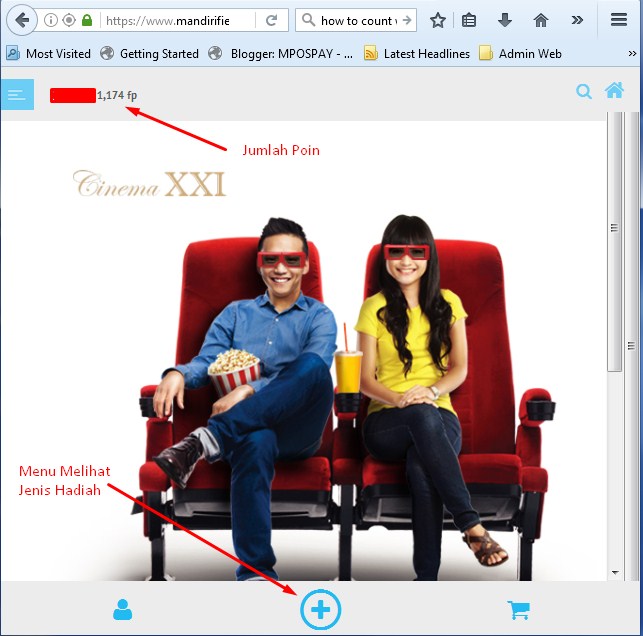Open the downloads arrow icon
The width and height of the screenshot is (643, 636).
tap(505, 20)
